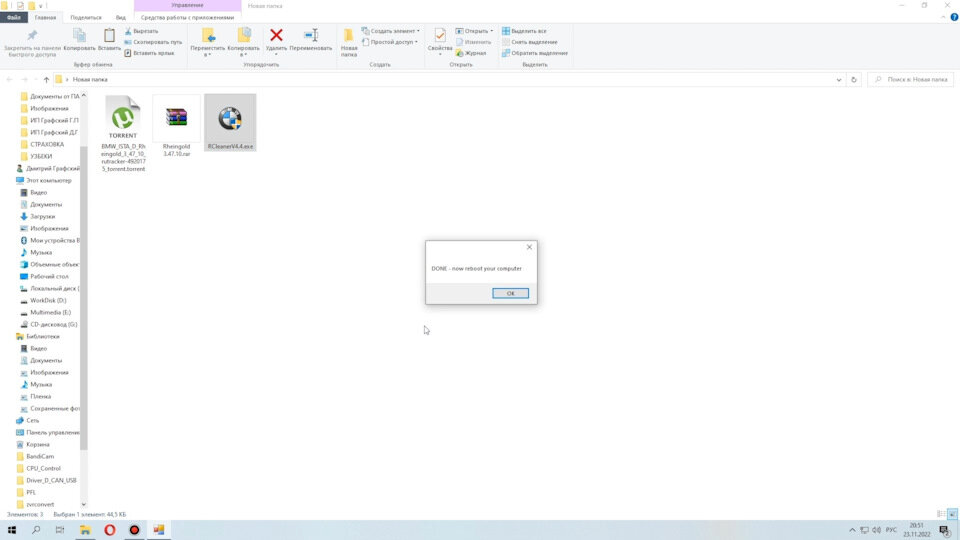Confirm the reboot dialog with OK

[510, 293]
